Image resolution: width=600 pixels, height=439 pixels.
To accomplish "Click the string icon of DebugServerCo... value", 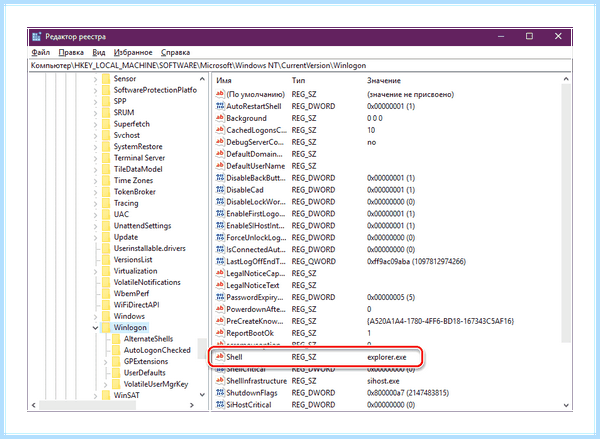I will 220,142.
